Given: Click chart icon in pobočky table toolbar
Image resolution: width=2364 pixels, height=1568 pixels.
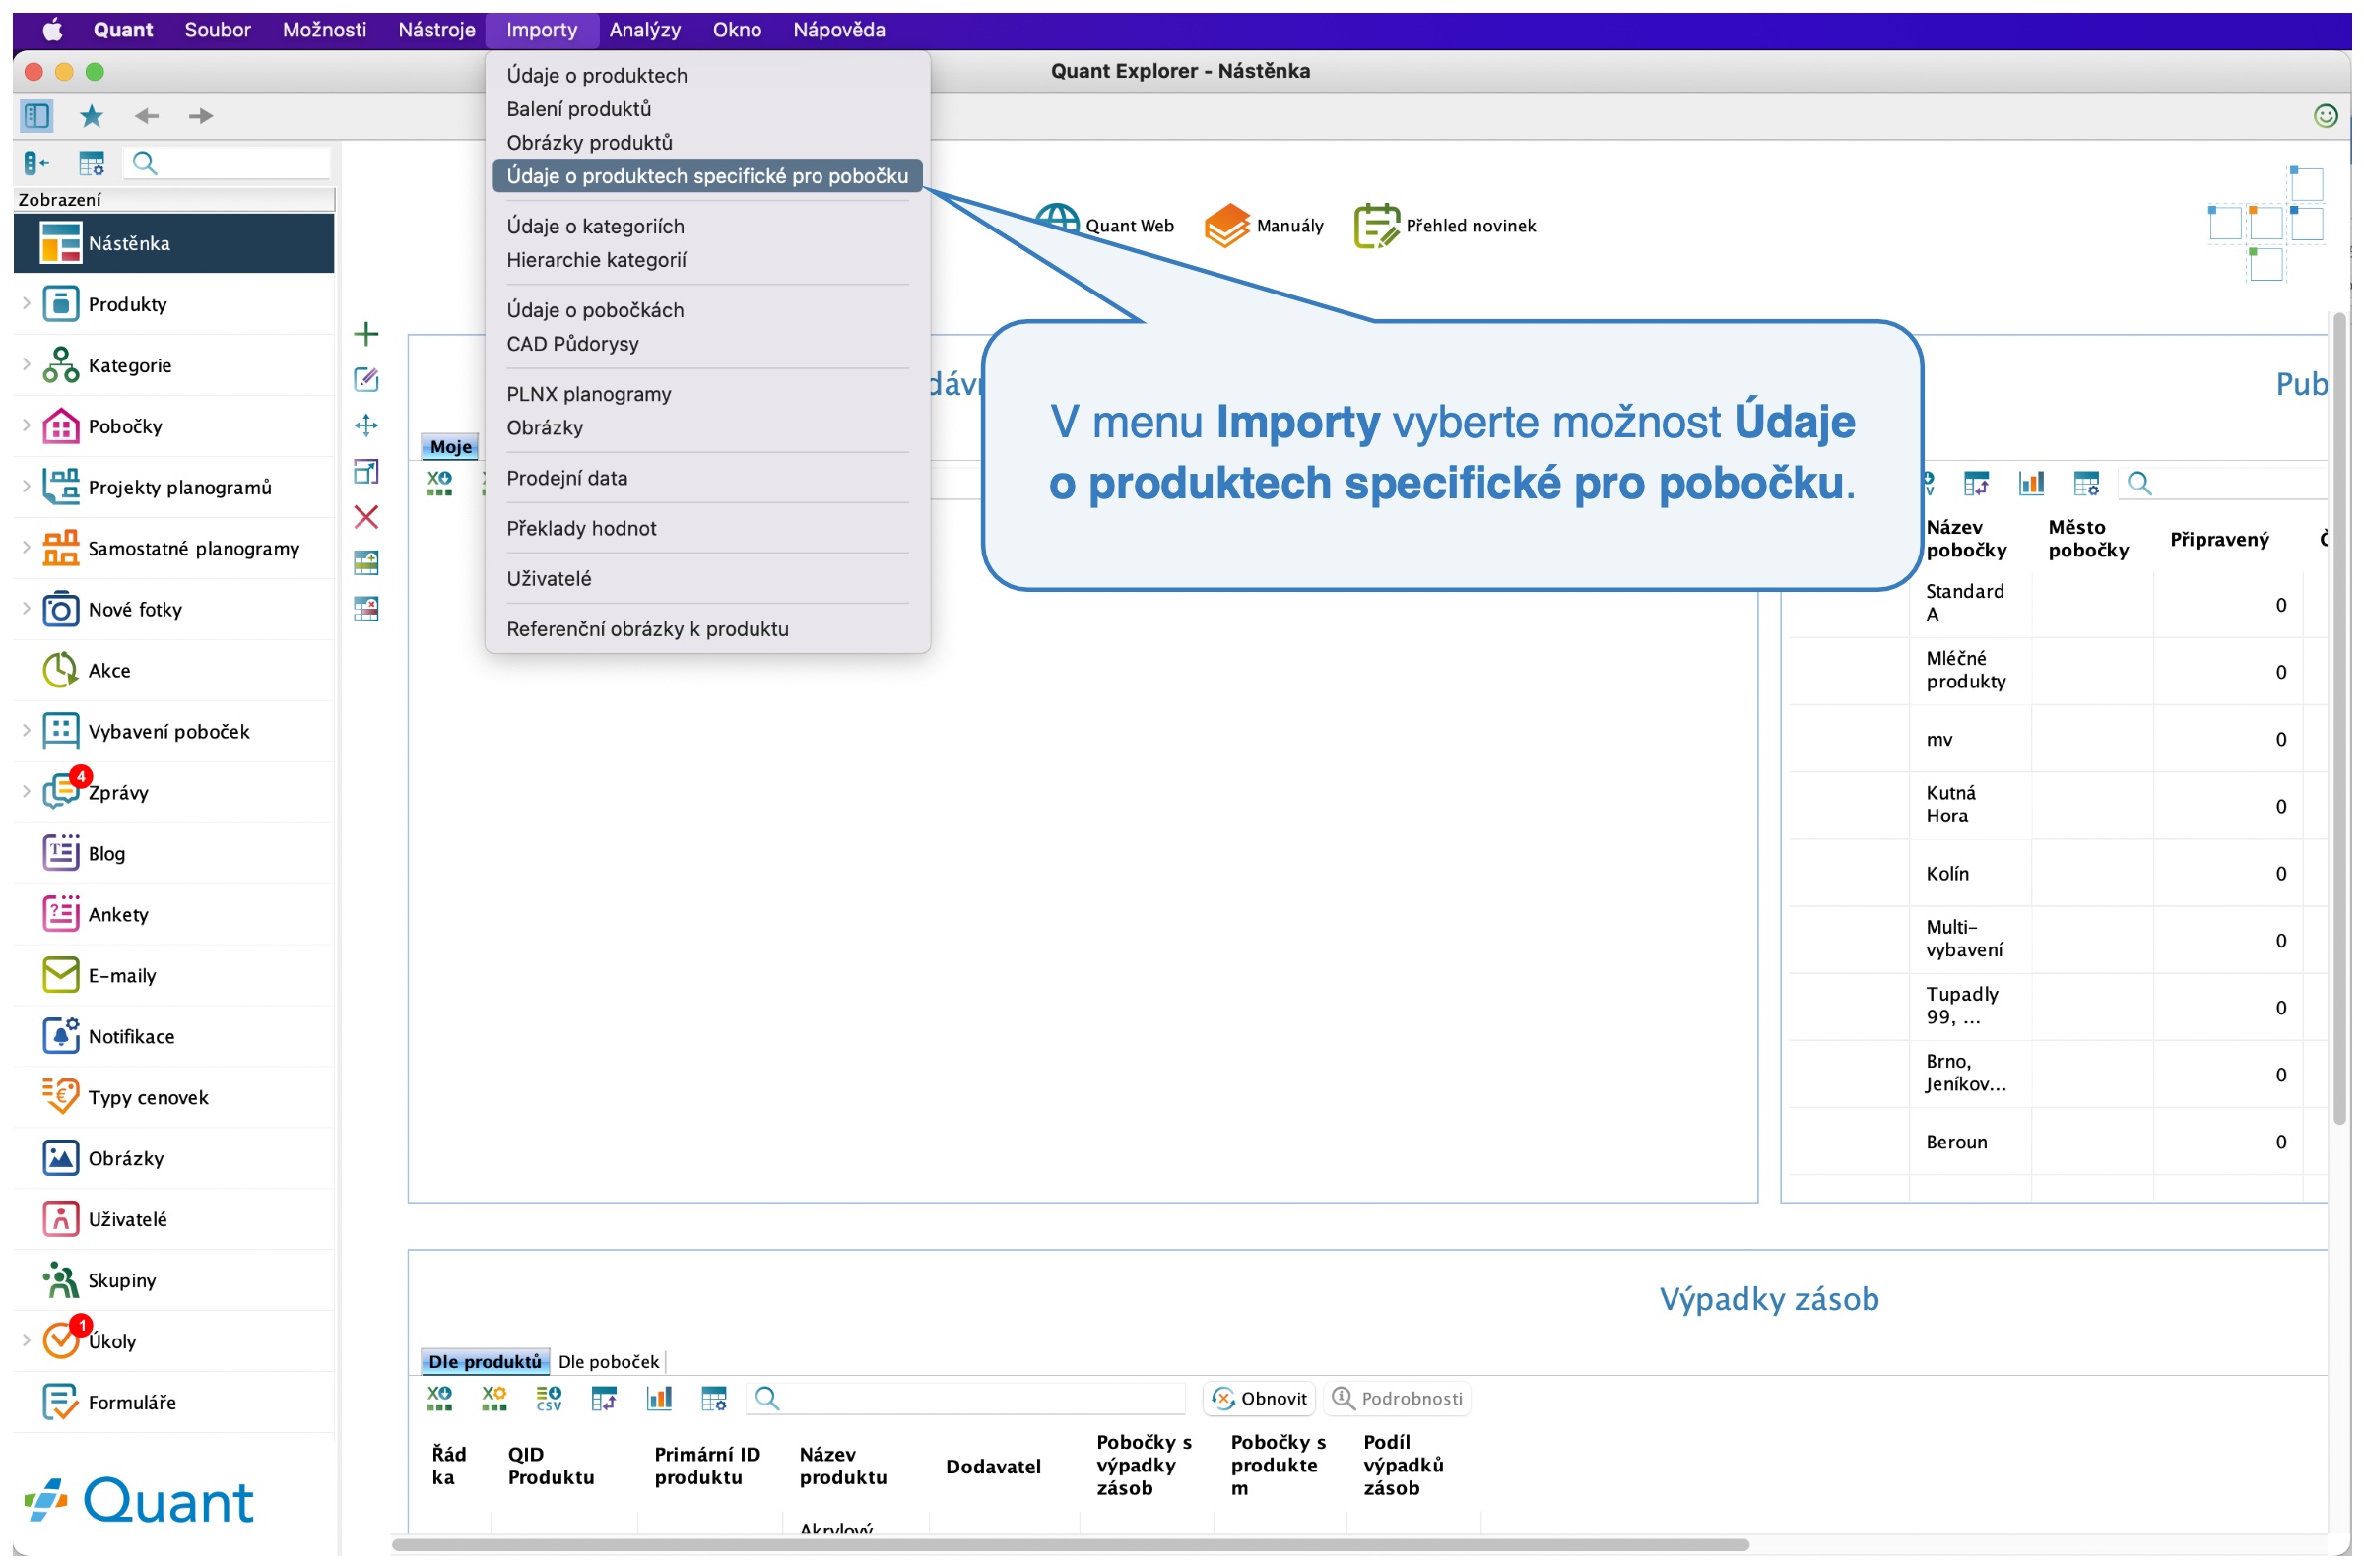Looking at the screenshot, I should pos(2031,484).
